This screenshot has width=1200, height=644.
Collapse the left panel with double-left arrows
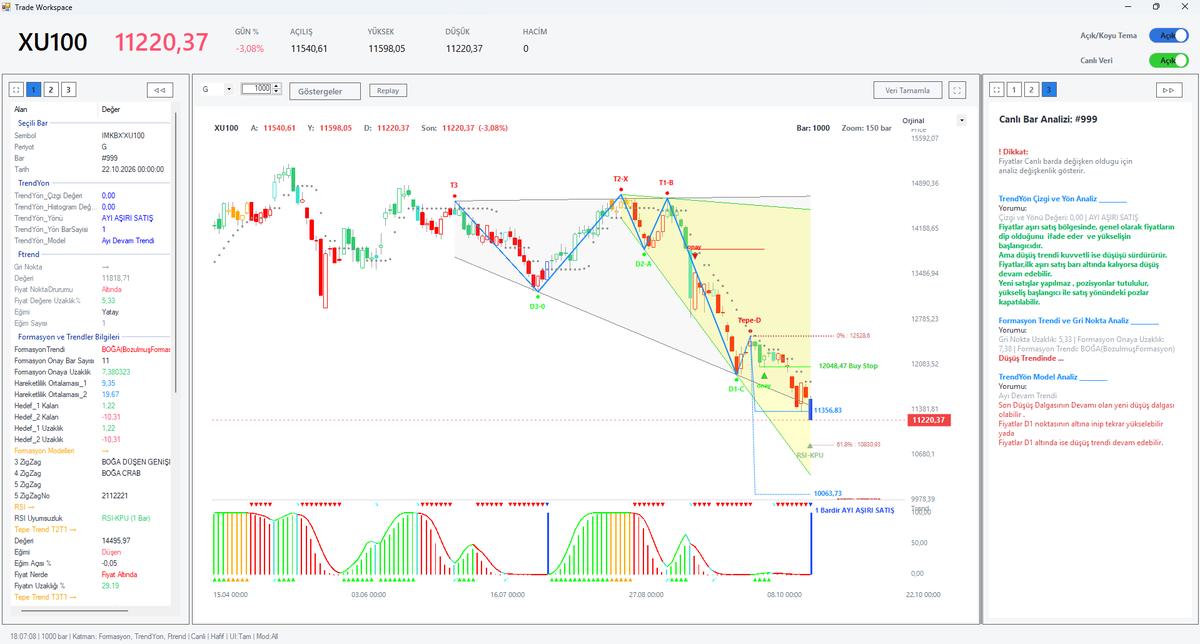click(159, 89)
